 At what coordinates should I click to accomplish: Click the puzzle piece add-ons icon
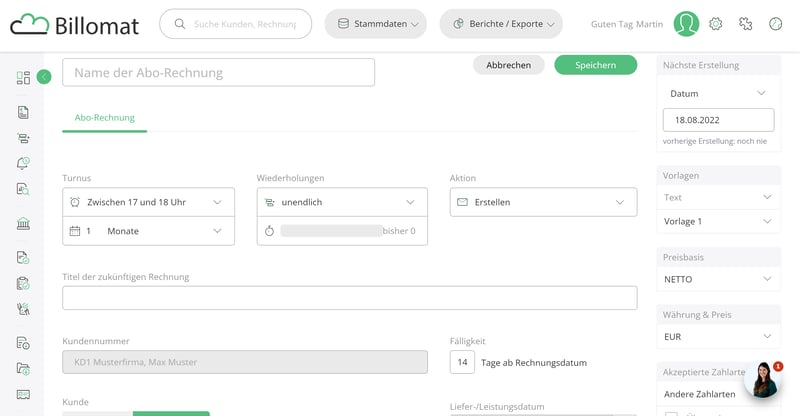click(x=745, y=24)
